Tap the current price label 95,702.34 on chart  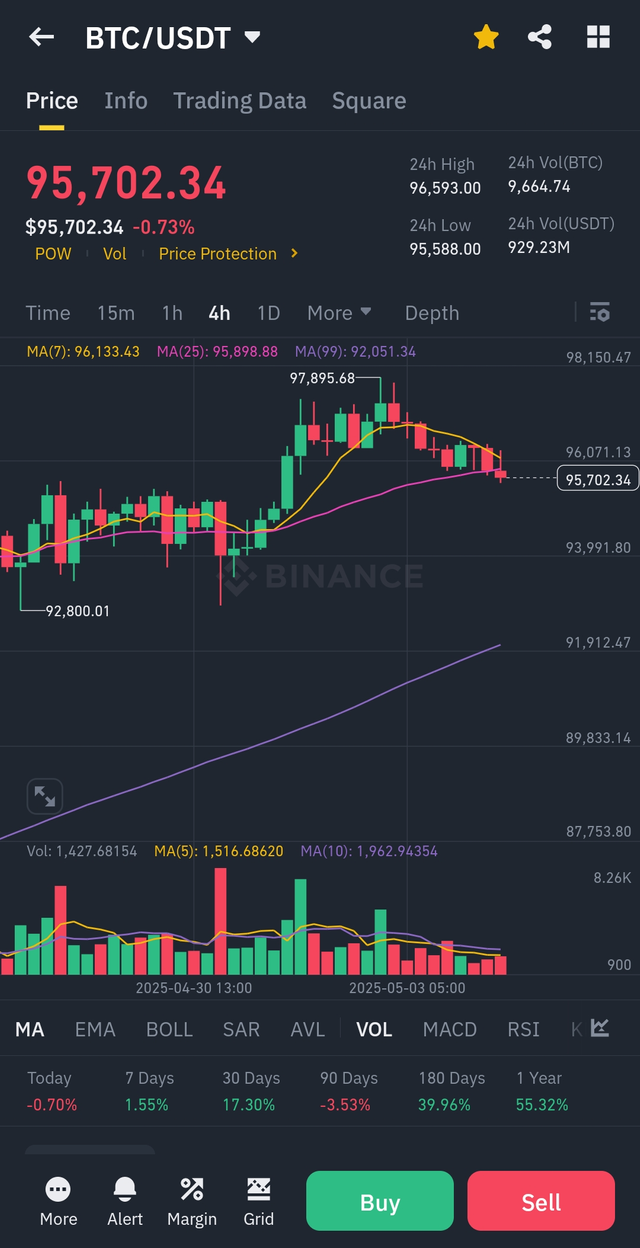pos(598,480)
